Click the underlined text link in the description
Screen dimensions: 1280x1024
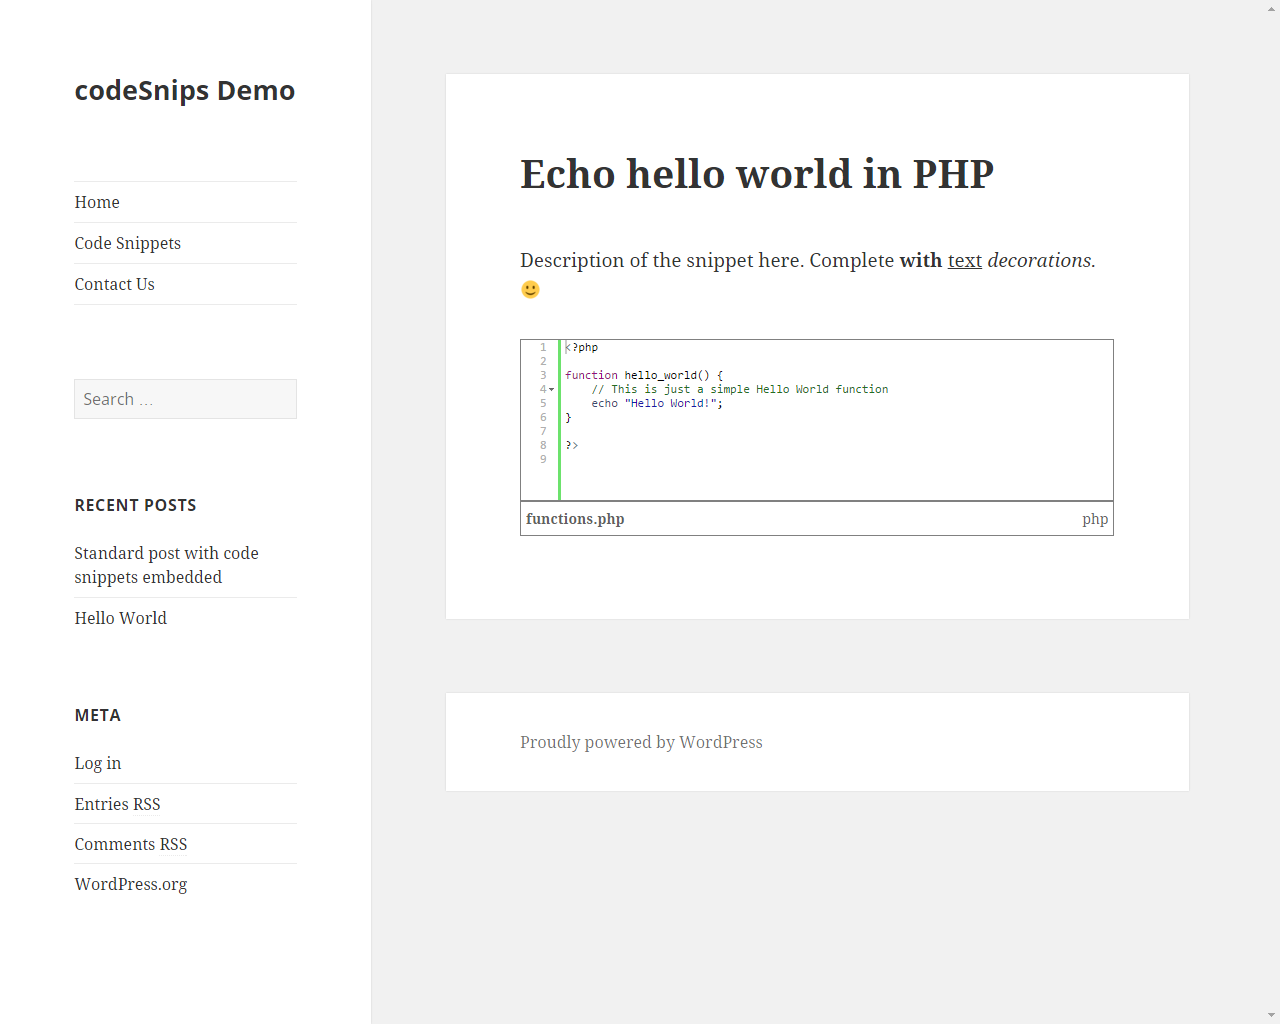point(965,260)
